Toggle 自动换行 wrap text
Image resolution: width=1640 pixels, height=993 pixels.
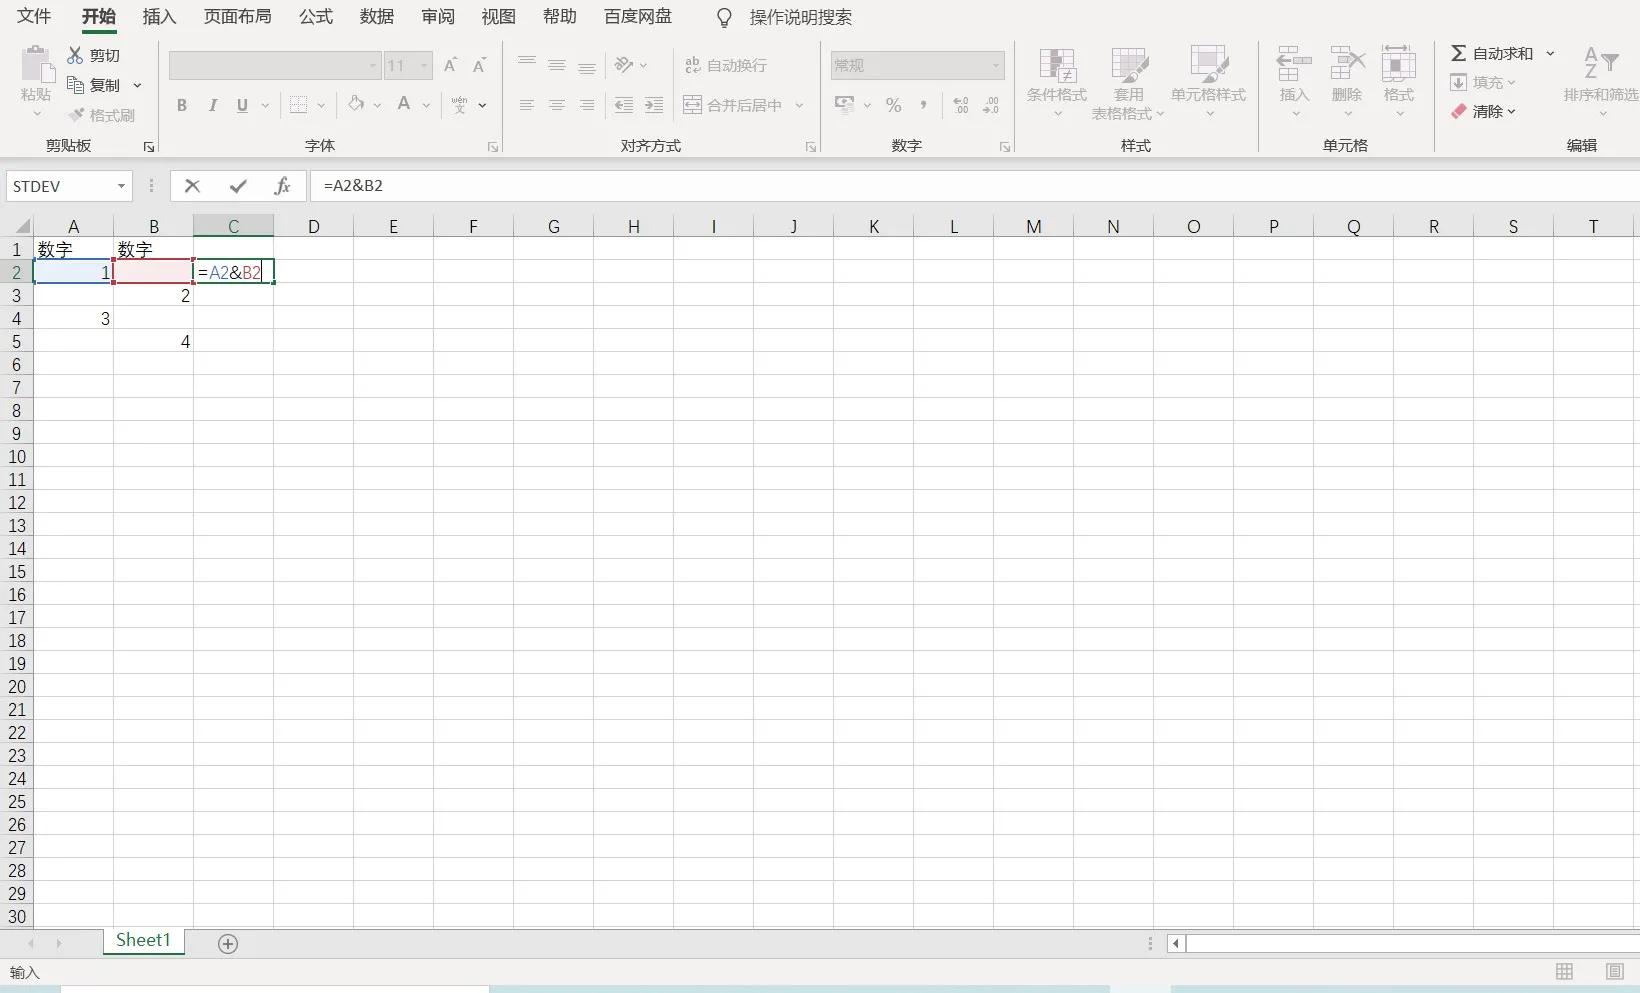click(x=726, y=65)
